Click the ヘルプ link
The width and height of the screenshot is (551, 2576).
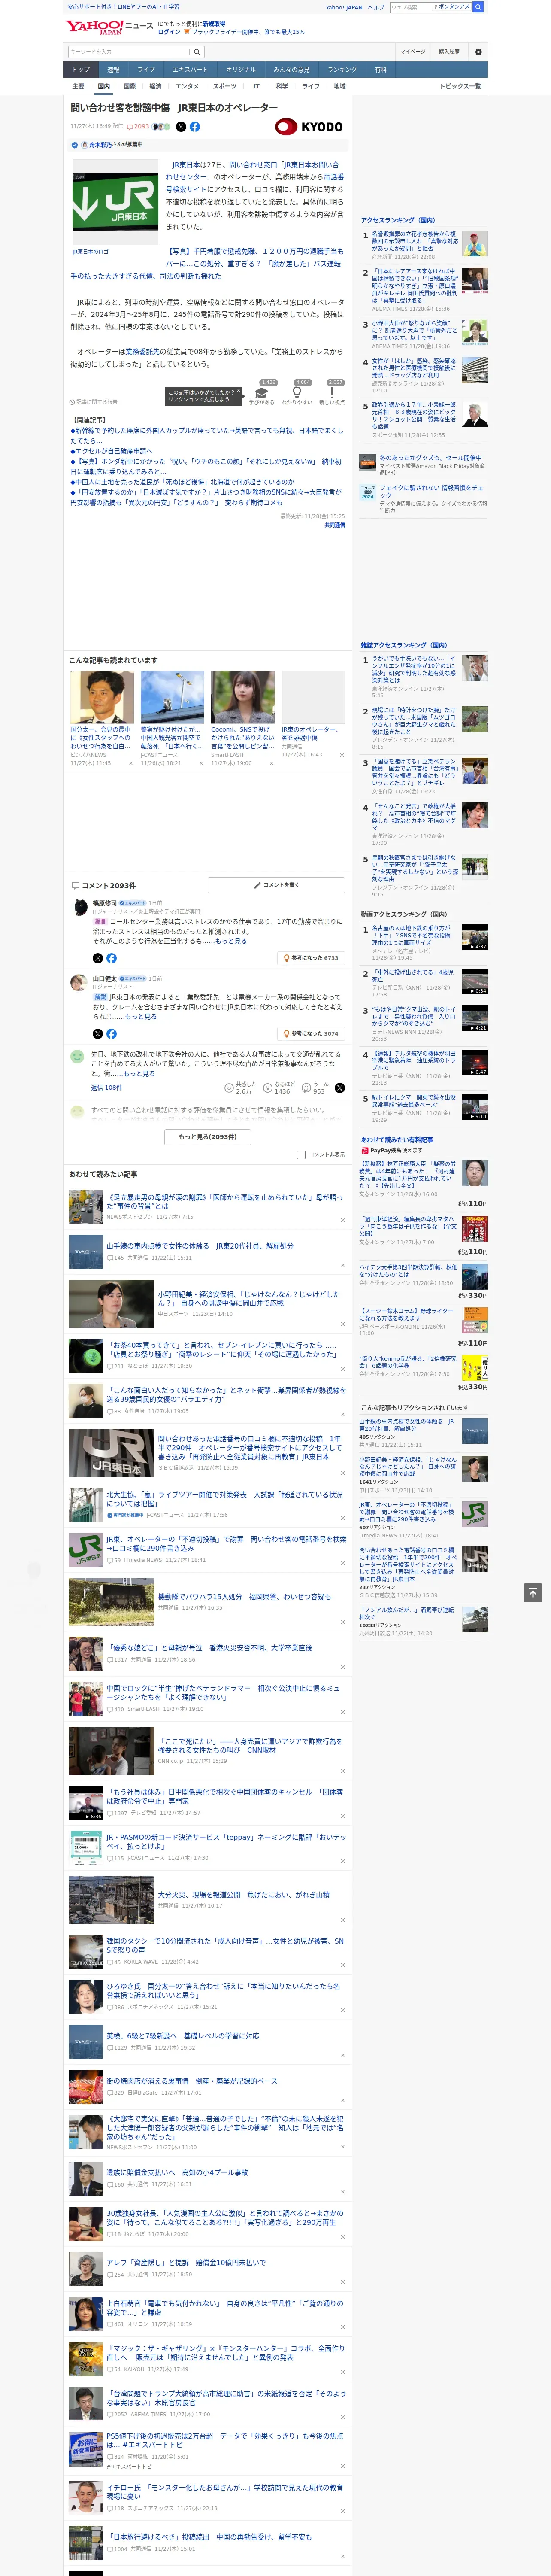(x=376, y=7)
